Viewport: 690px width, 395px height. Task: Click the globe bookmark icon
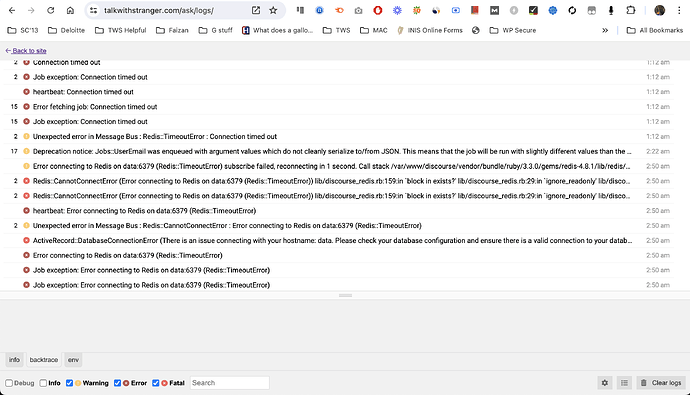click(476, 30)
